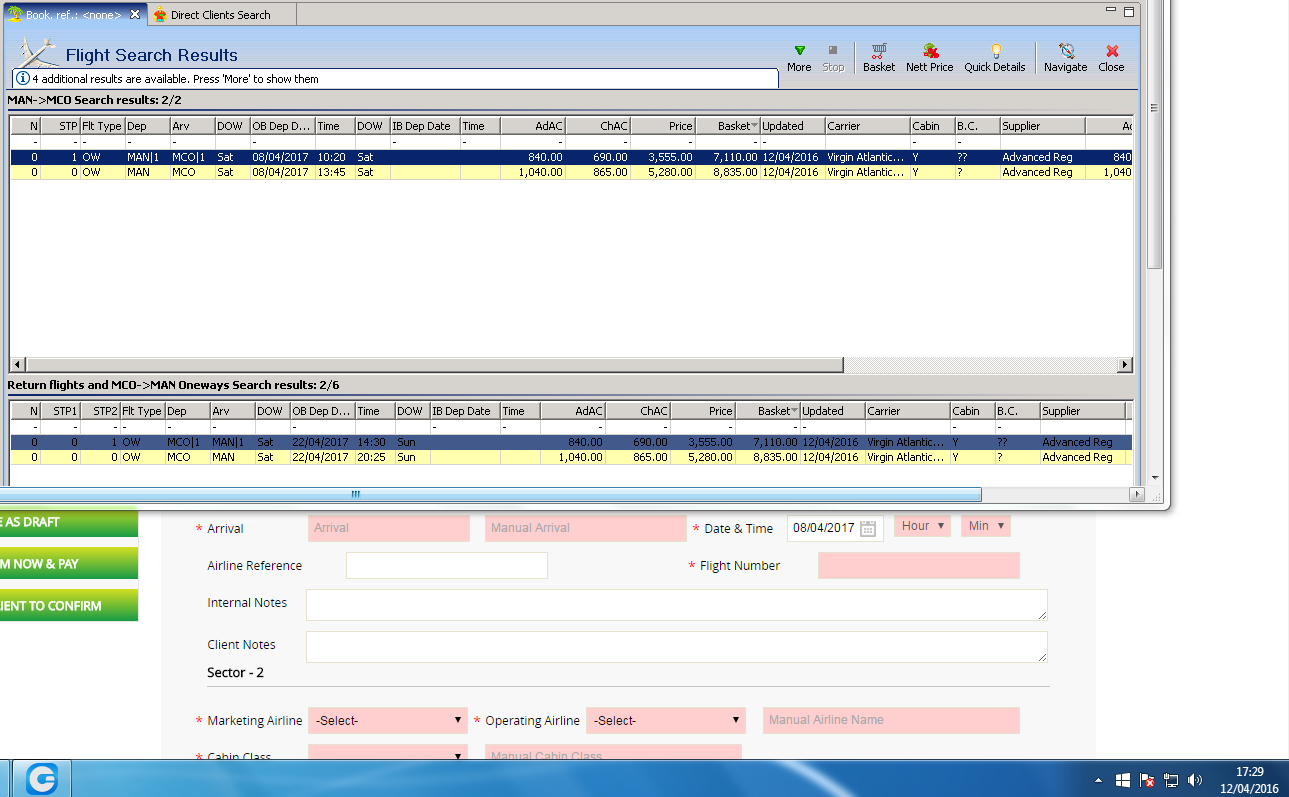Screen dimensions: 1289x797
Task: Click the Client Notes text area
Action: 677,646
